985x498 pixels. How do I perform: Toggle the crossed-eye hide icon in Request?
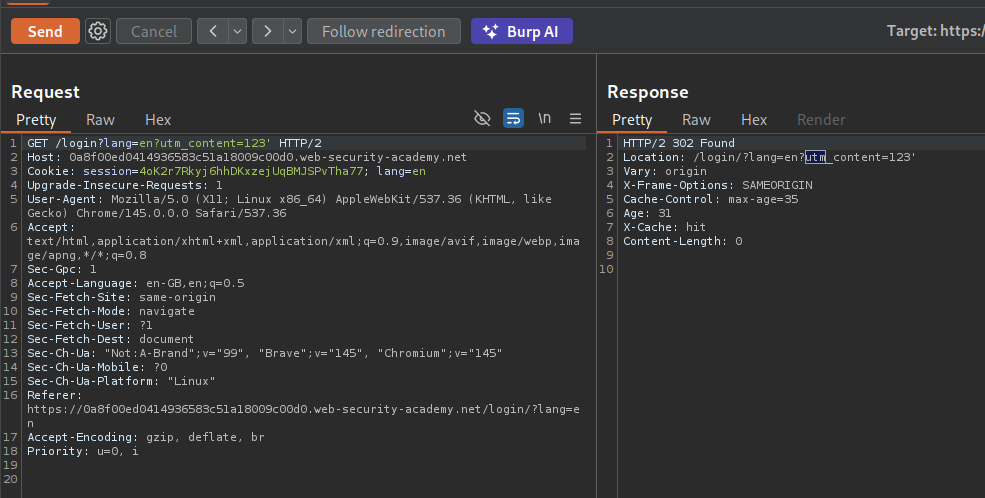tap(482, 118)
